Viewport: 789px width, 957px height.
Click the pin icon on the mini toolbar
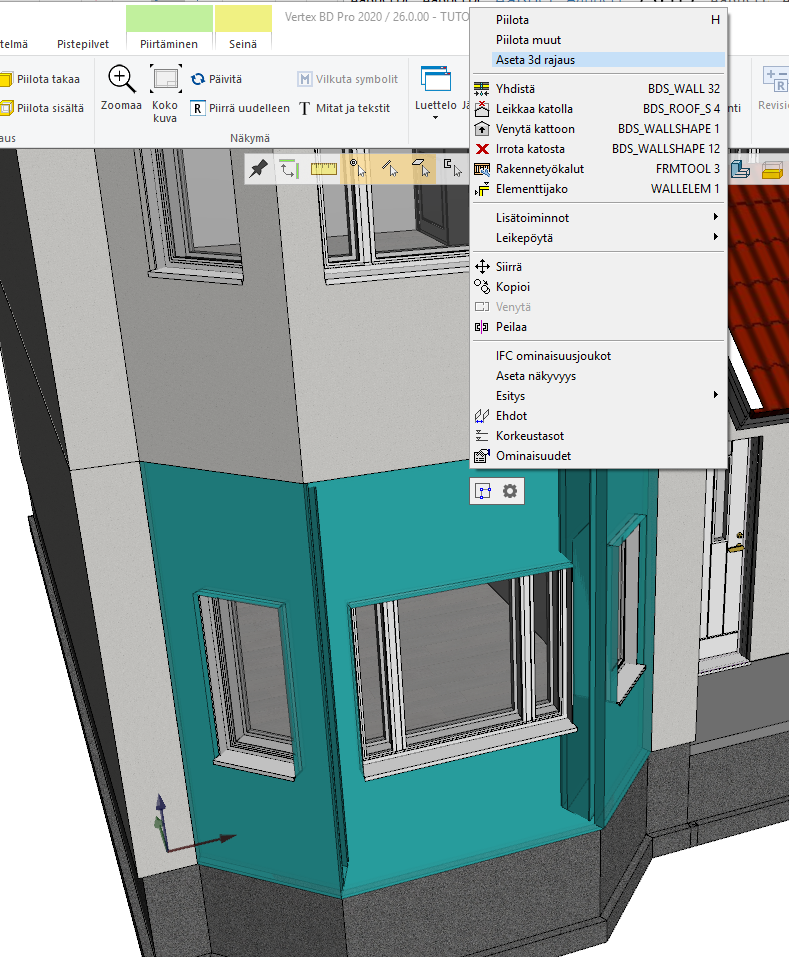(x=258, y=169)
